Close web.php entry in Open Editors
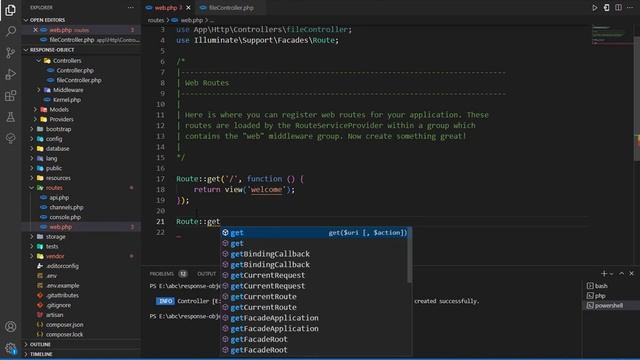This screenshot has width=640, height=360. [x=36, y=30]
